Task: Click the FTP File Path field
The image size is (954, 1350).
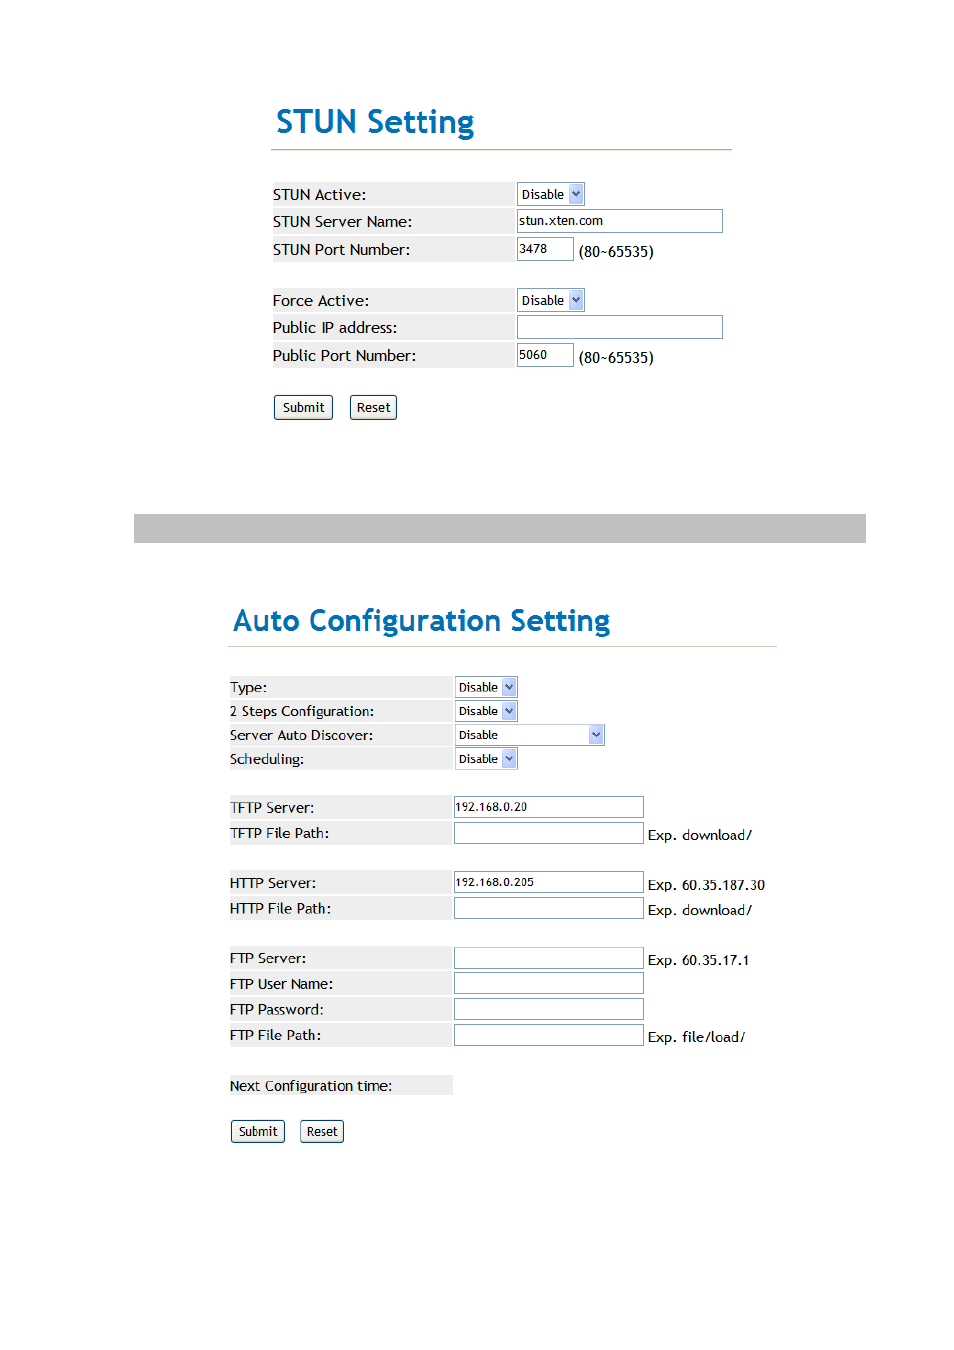Action: click(x=548, y=1035)
